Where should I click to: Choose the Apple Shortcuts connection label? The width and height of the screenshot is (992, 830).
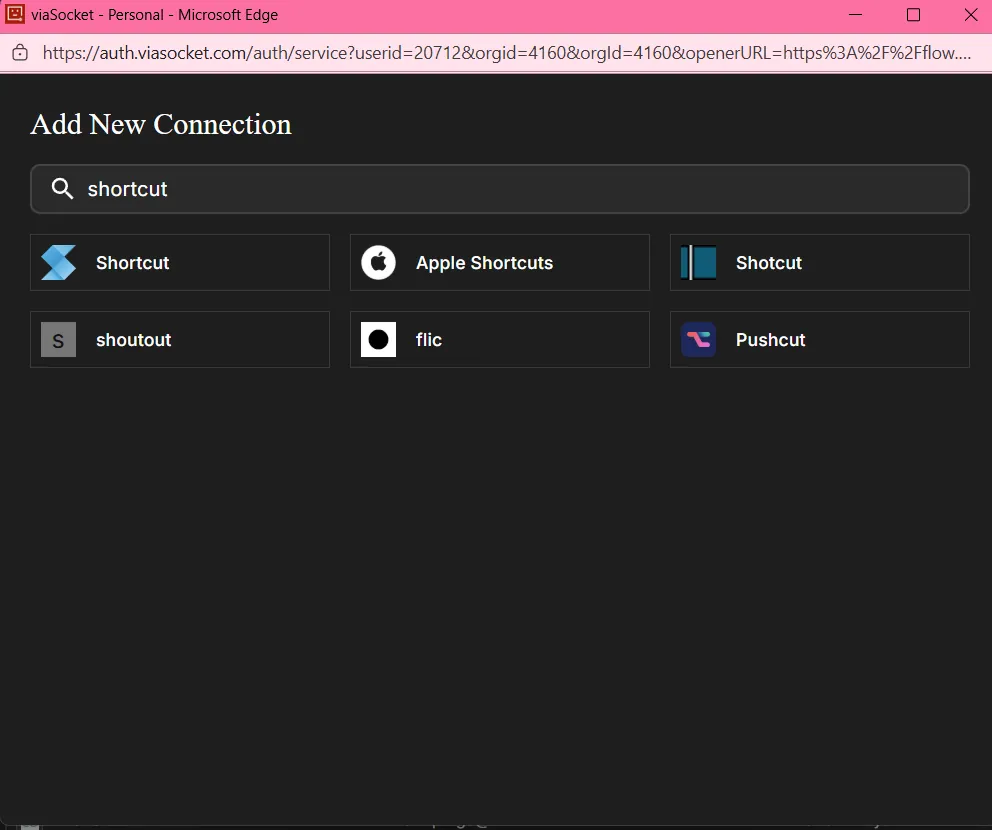coord(484,263)
